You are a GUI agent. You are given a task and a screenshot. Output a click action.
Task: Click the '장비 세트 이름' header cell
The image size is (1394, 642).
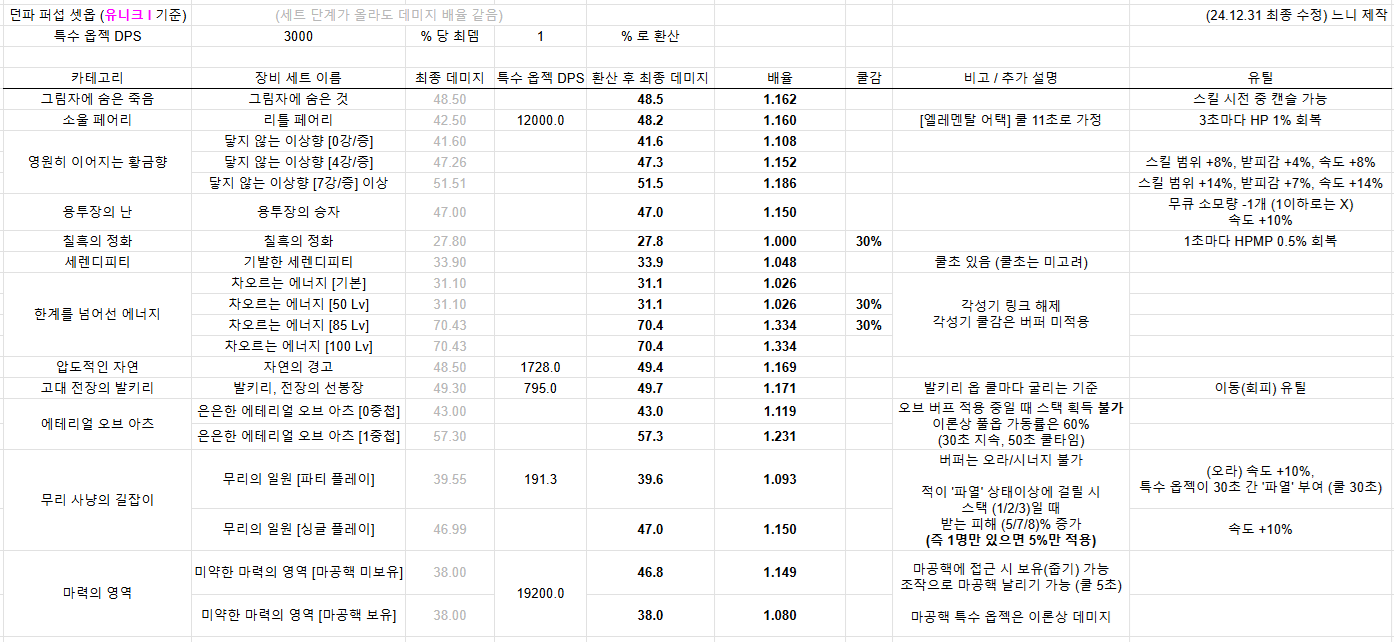(298, 78)
